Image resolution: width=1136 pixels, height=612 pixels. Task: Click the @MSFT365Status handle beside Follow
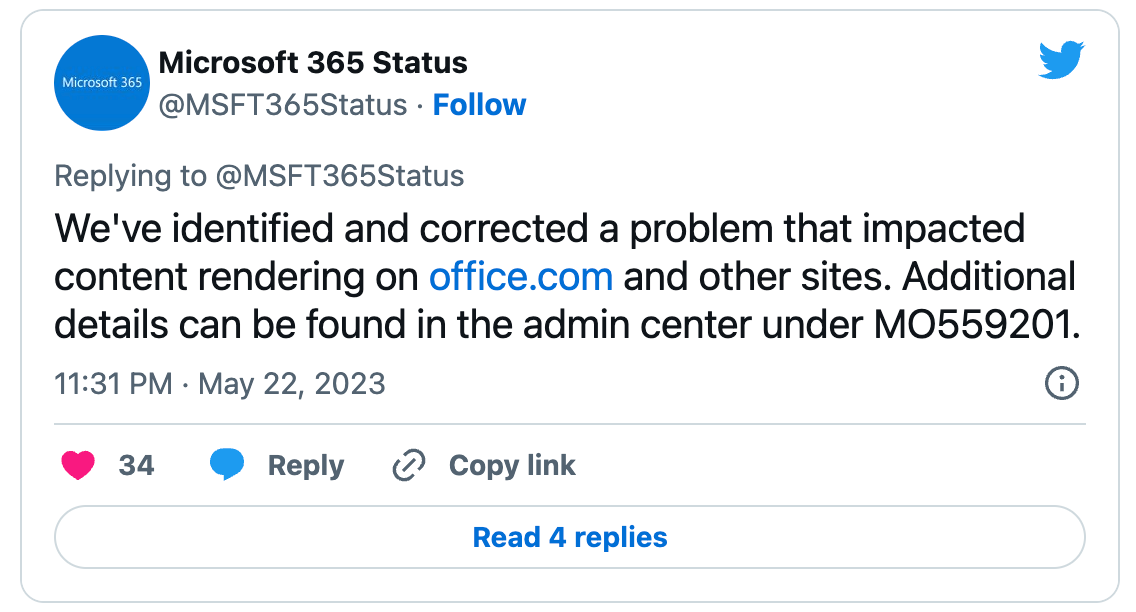point(283,105)
